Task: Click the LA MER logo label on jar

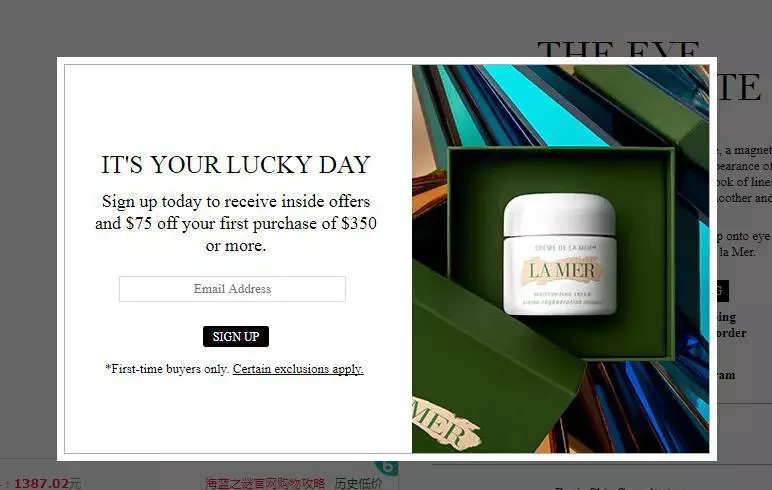Action: click(x=562, y=271)
